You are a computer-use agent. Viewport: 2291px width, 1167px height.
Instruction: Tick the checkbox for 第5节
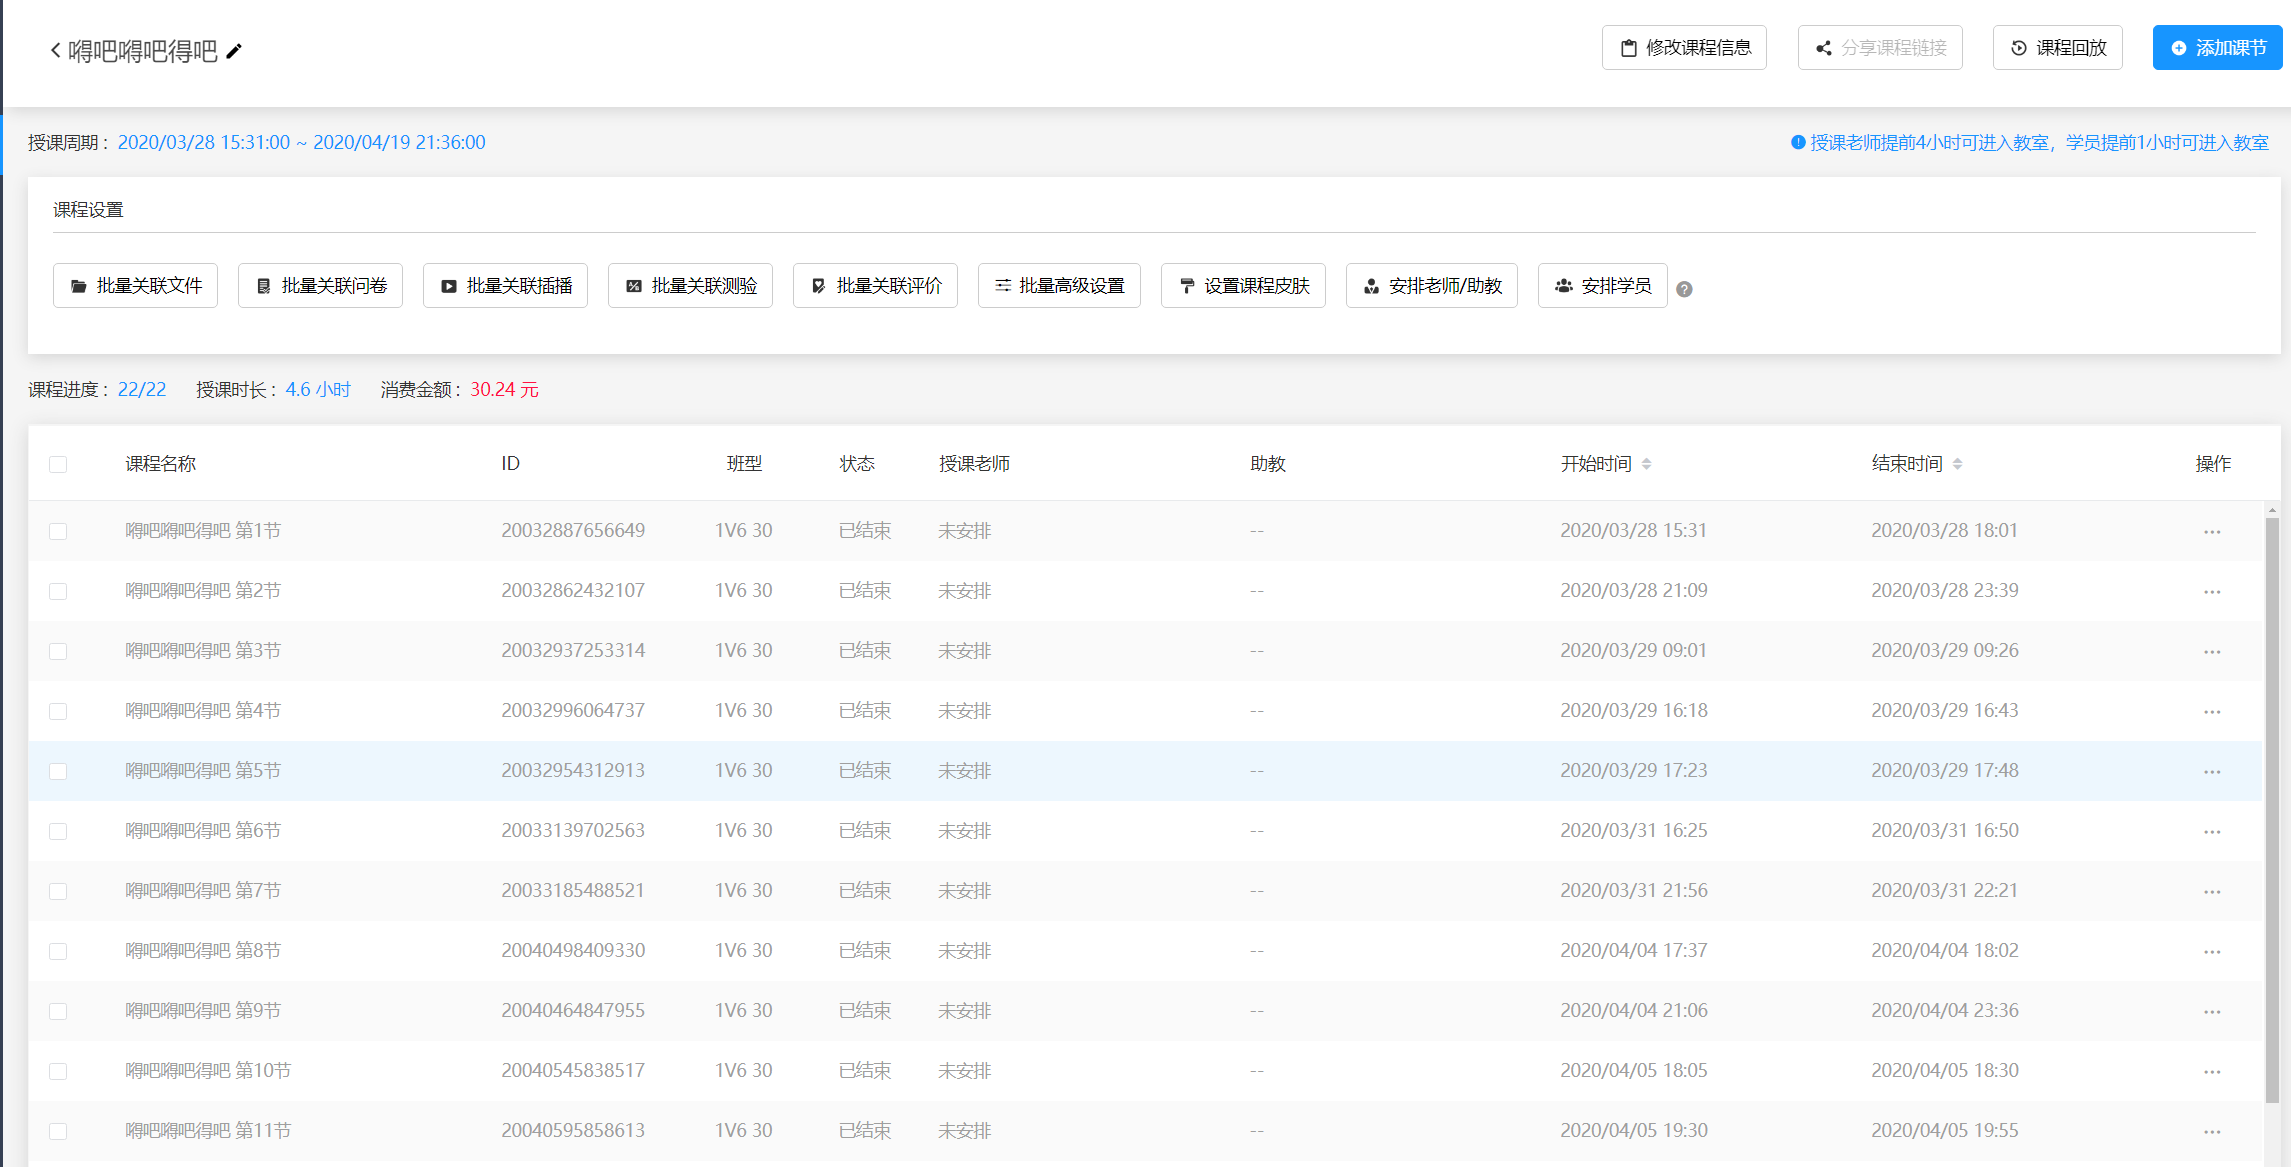click(58, 771)
